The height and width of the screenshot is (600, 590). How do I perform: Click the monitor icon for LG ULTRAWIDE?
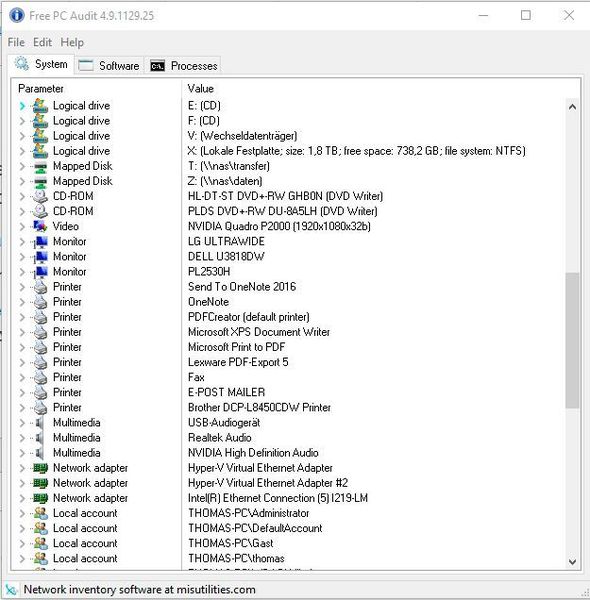tap(40, 242)
